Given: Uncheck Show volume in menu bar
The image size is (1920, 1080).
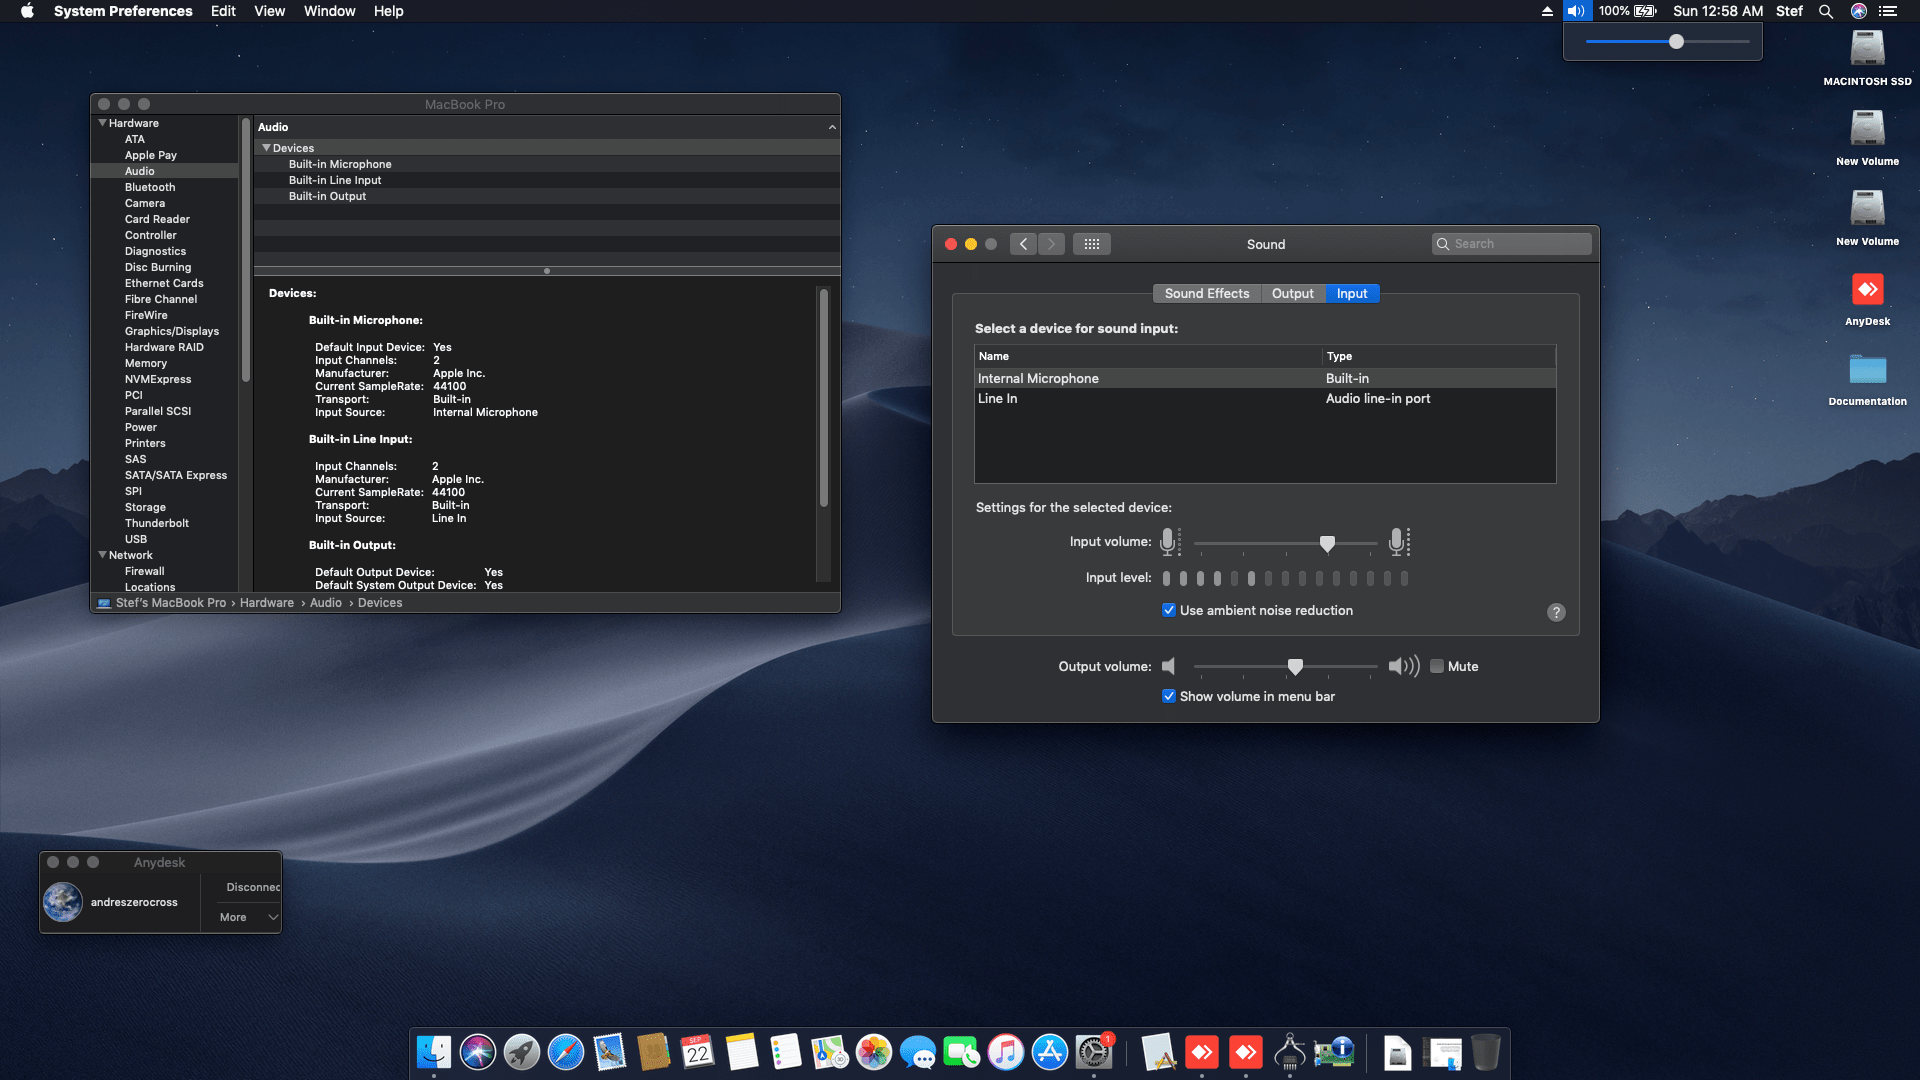Looking at the screenshot, I should click(1169, 696).
